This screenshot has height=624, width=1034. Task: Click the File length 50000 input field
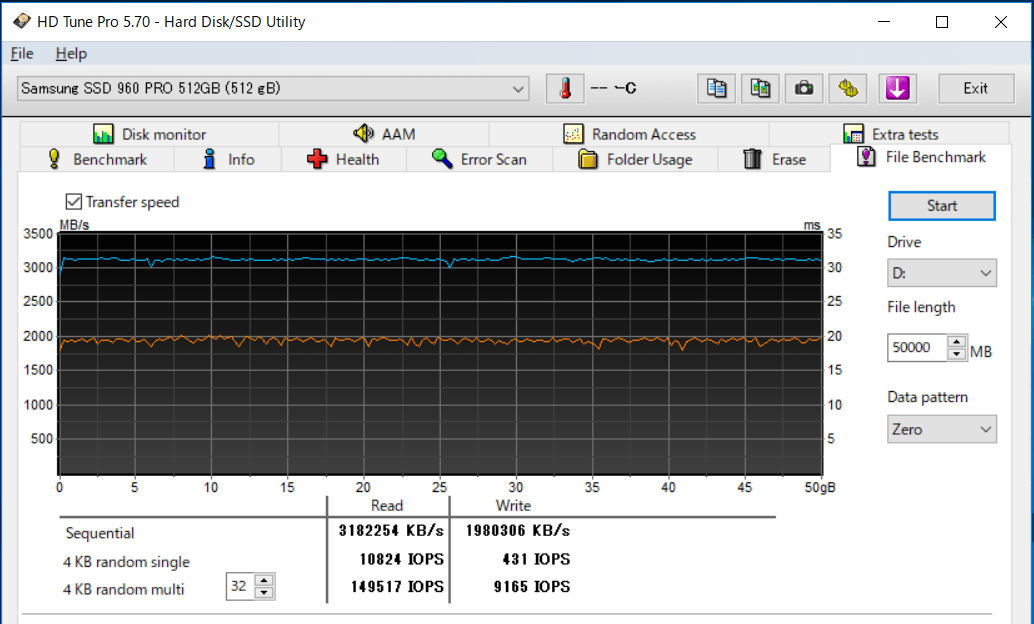click(x=917, y=348)
